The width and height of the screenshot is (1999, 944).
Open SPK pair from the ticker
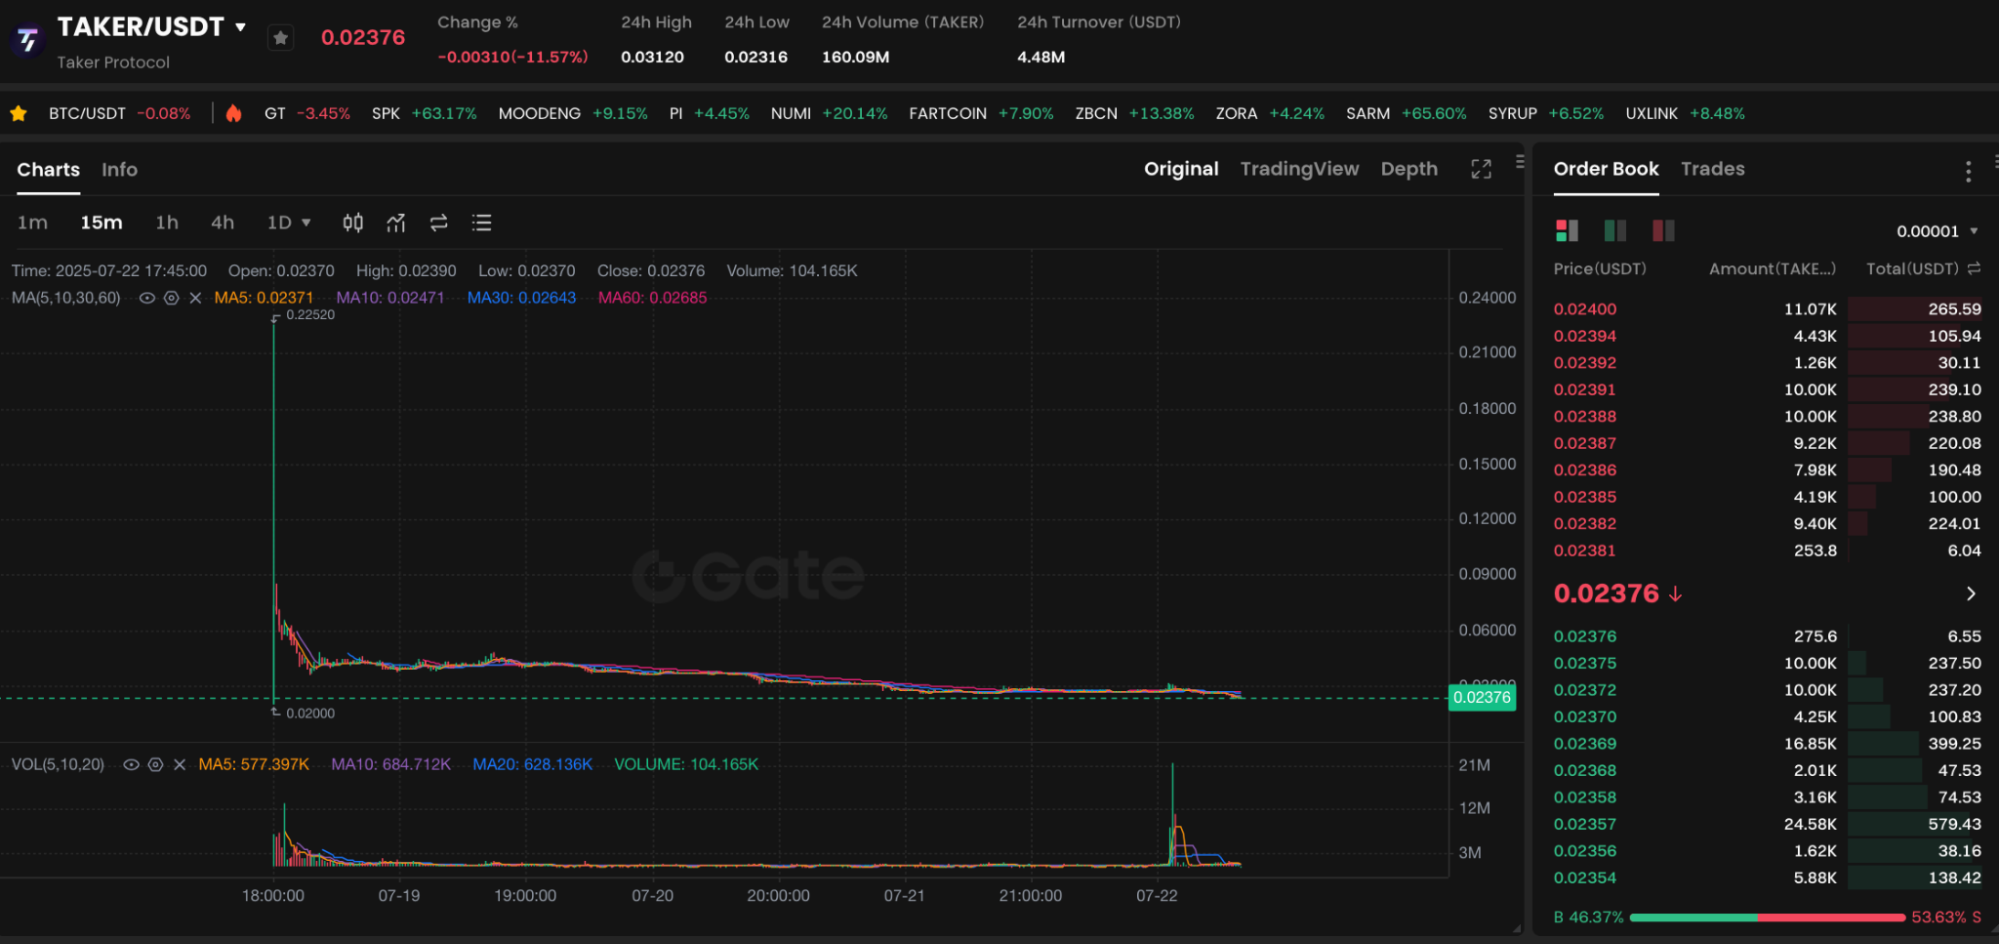(424, 114)
